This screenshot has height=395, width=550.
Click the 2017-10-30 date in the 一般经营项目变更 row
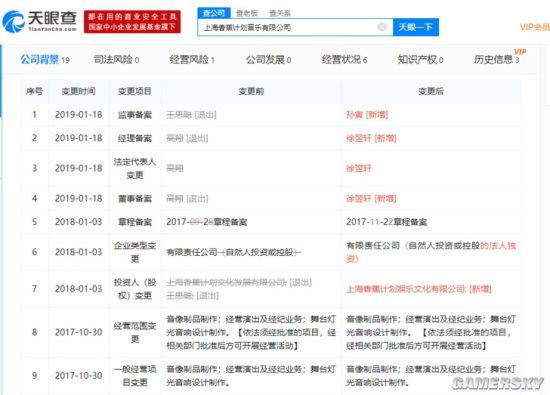click(x=79, y=376)
